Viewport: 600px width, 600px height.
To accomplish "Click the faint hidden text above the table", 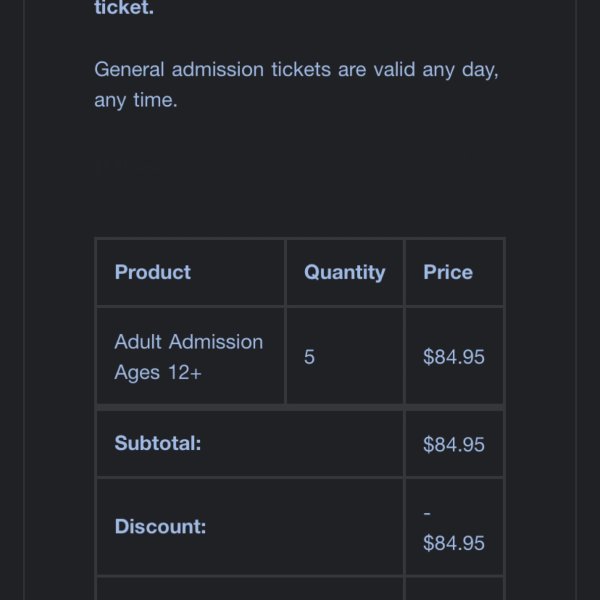I will coord(128,167).
